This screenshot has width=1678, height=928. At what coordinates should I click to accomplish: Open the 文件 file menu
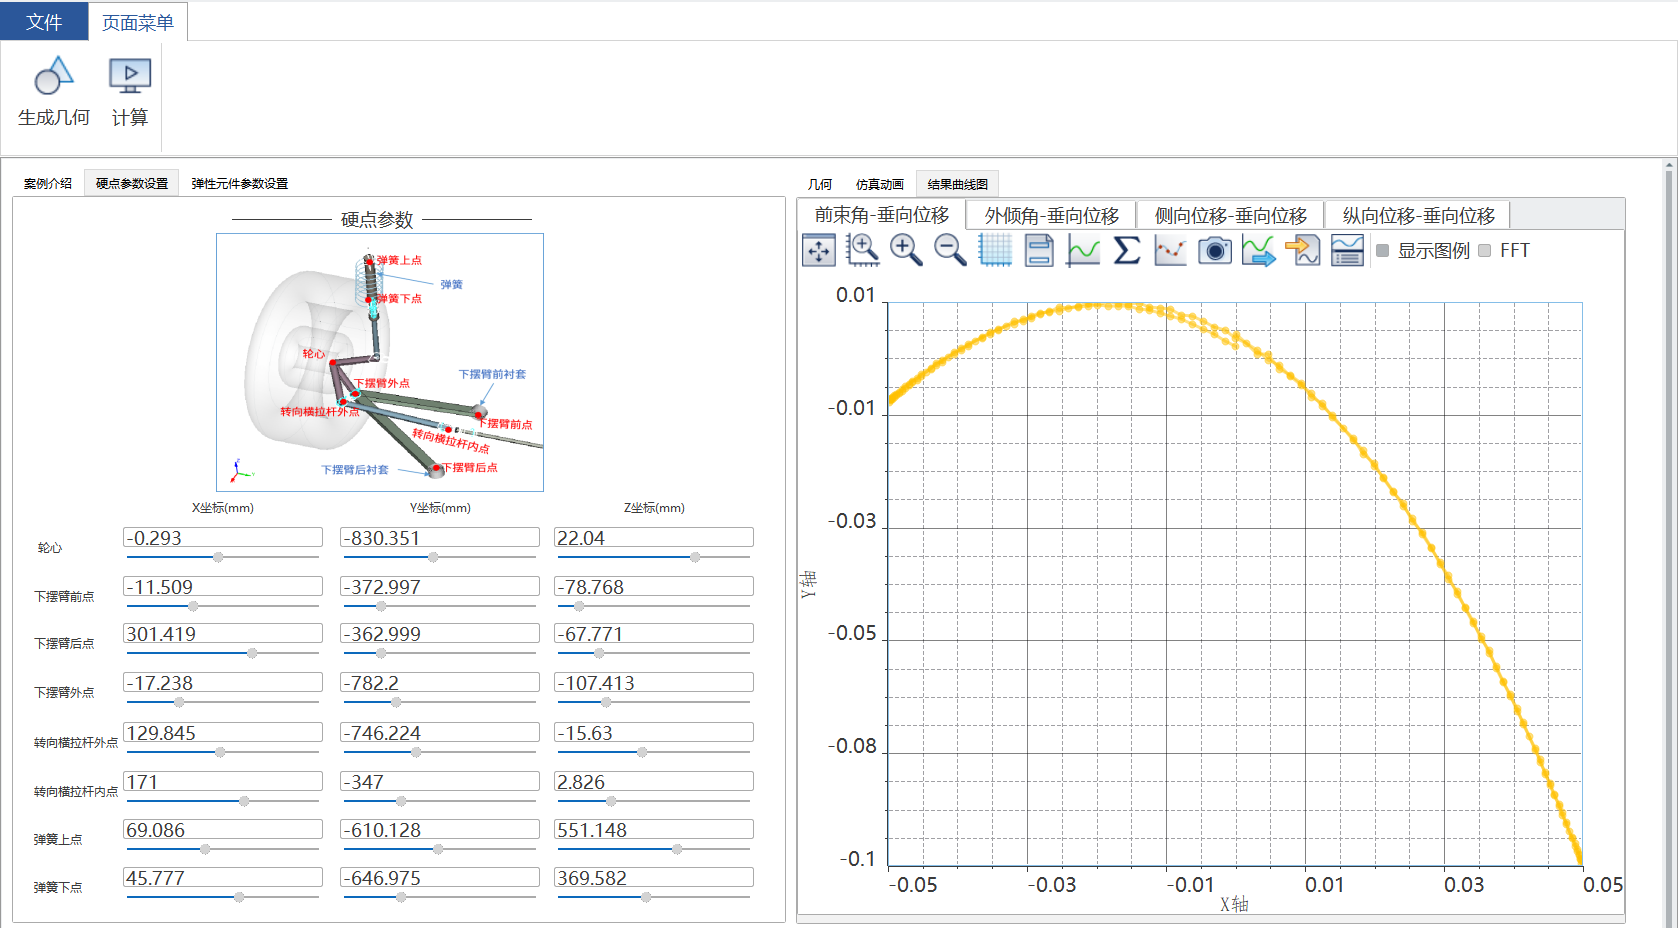(x=44, y=21)
